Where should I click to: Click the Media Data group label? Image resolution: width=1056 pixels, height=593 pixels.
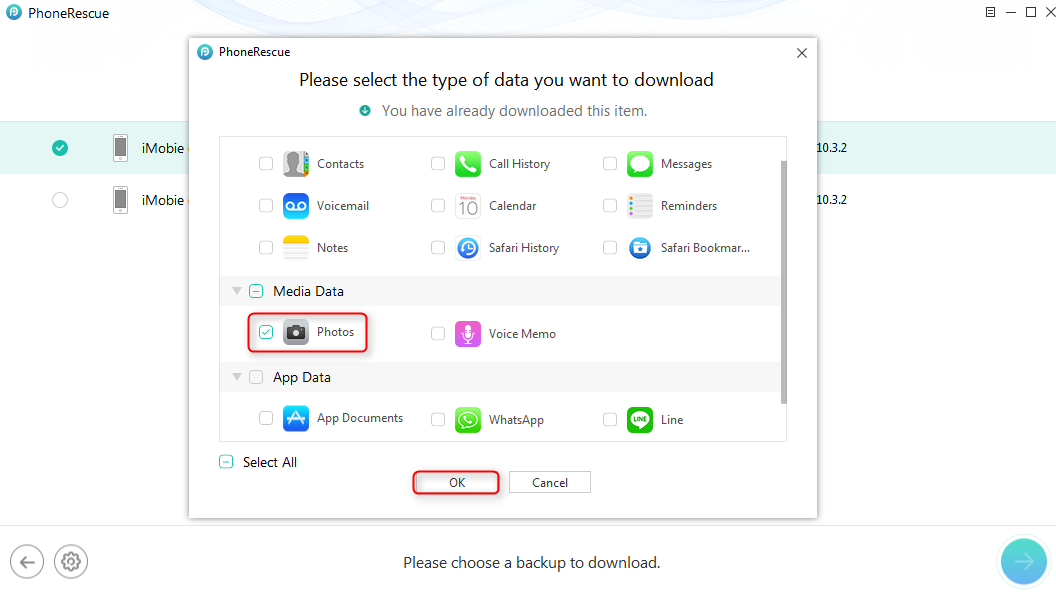pos(308,291)
